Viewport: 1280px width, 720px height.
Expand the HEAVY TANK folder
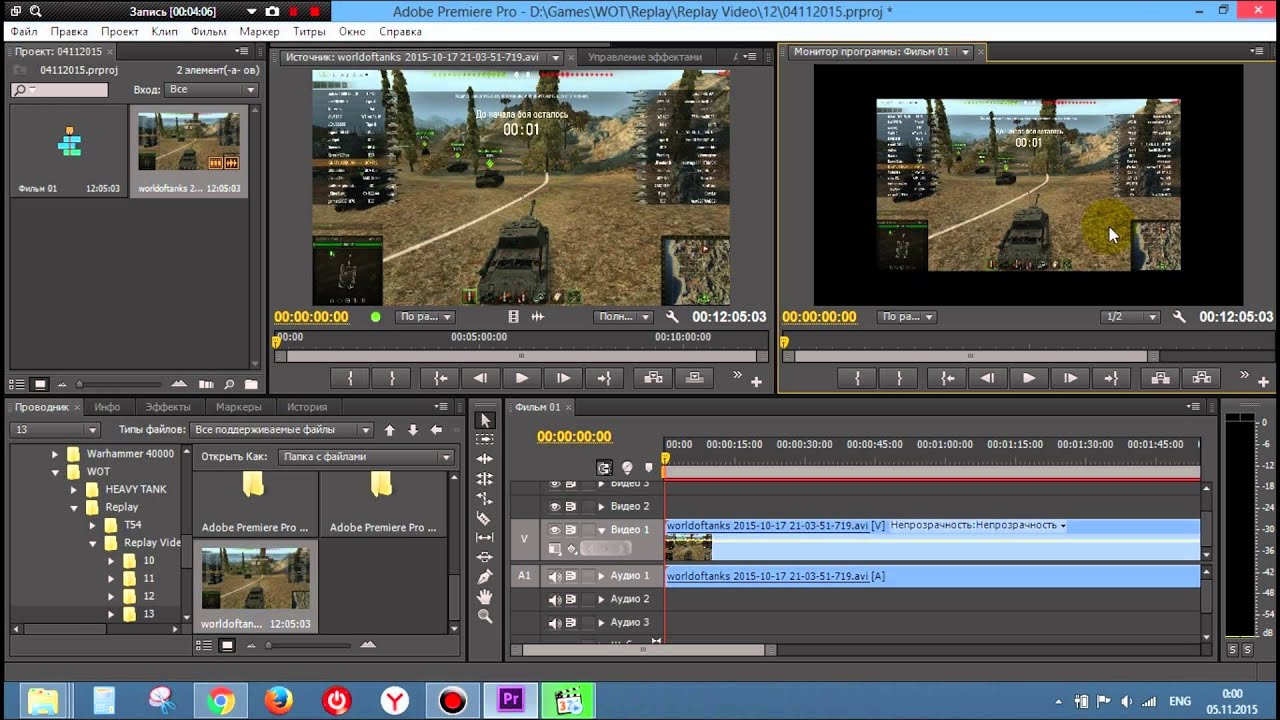(x=74, y=490)
